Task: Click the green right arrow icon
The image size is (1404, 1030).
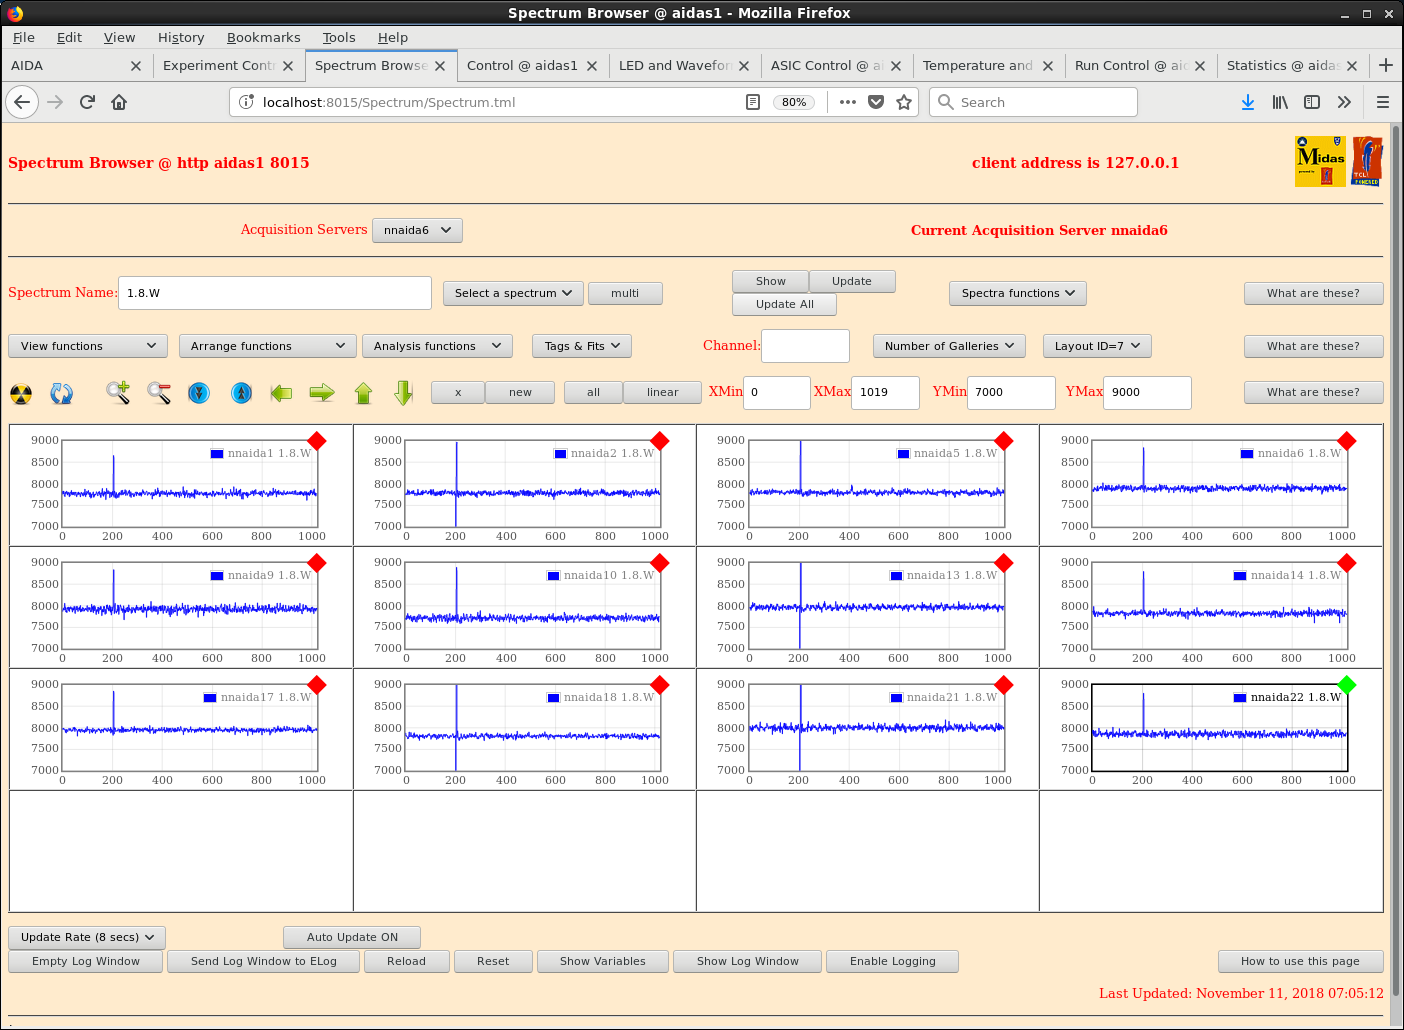Action: pyautogui.click(x=322, y=393)
